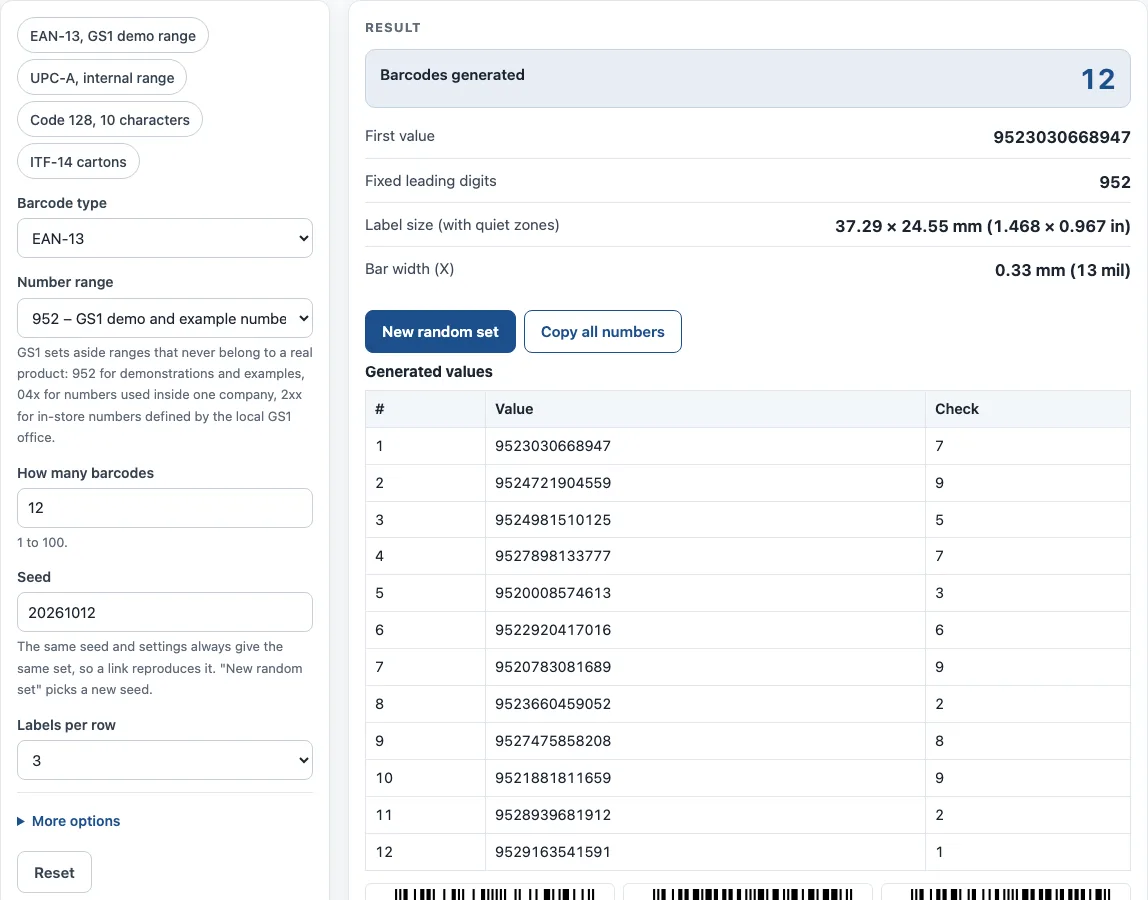Select value 9523030668947 in row 1
The image size is (1148, 900).
point(553,446)
